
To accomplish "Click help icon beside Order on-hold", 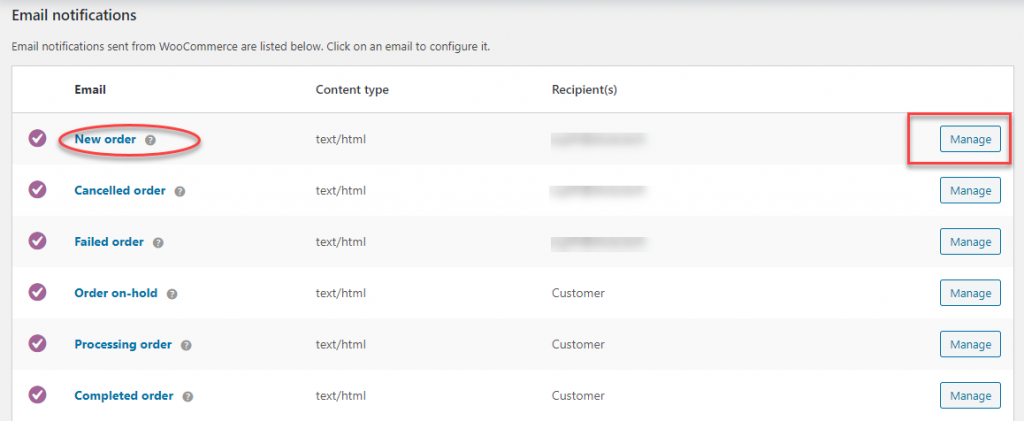I will click(x=172, y=294).
